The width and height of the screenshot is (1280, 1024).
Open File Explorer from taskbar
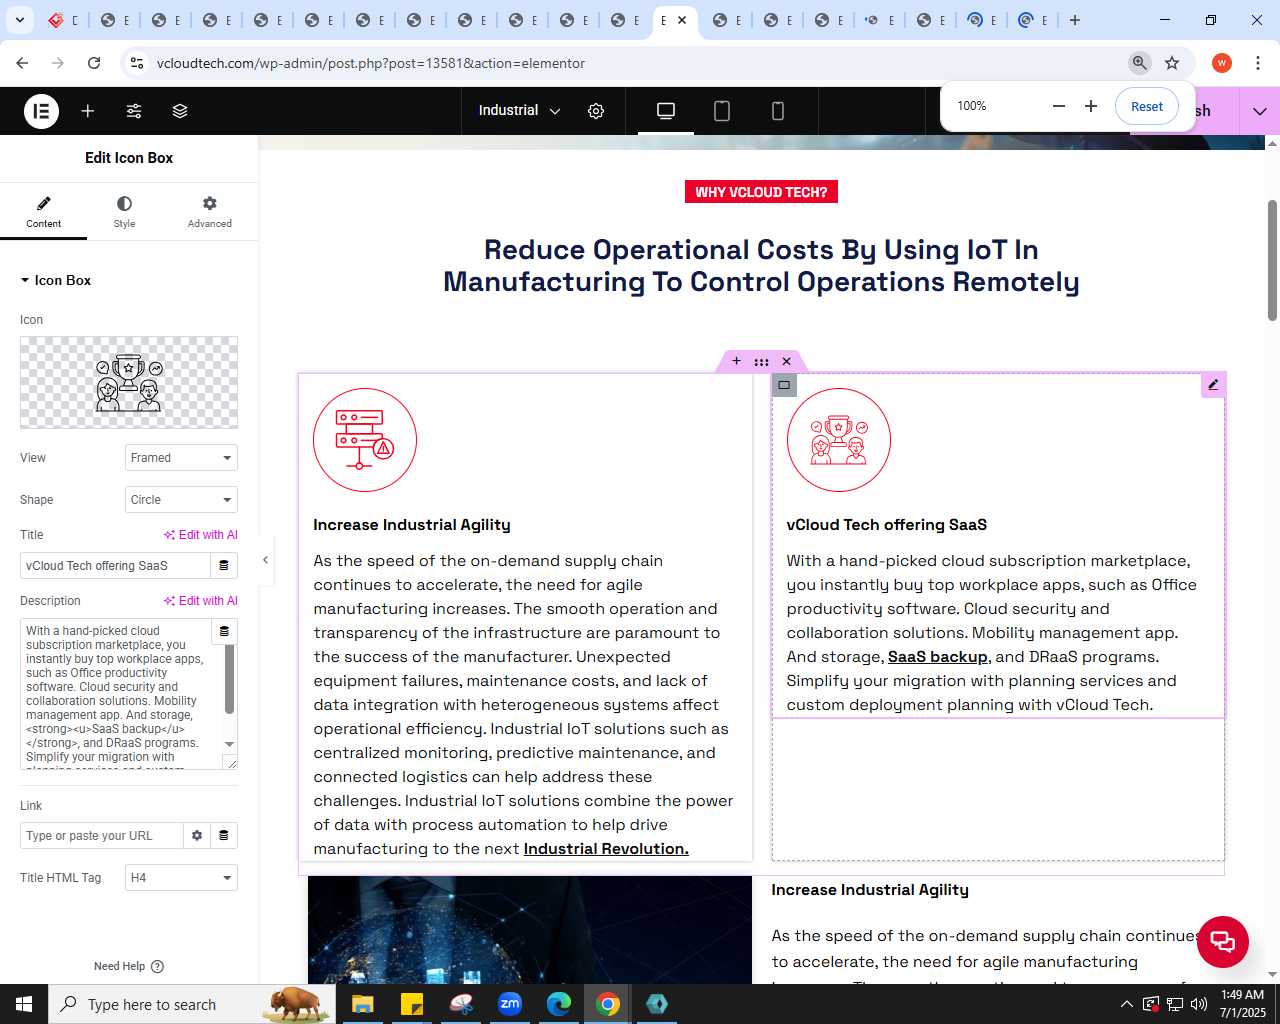tap(362, 1004)
